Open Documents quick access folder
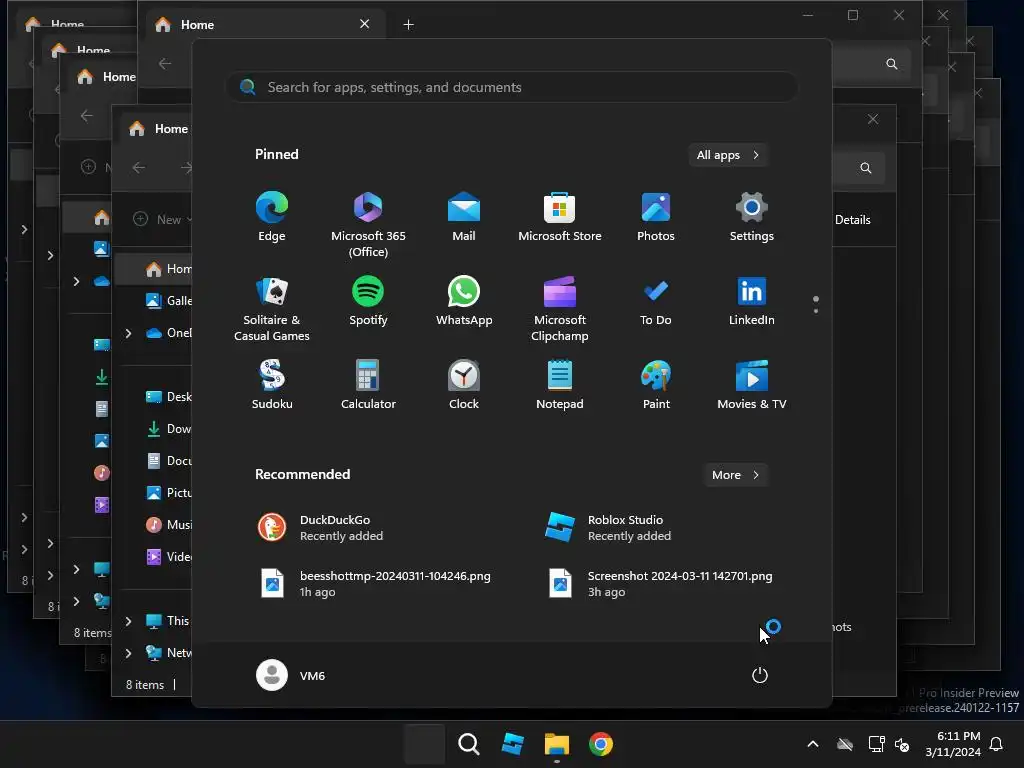1024x768 pixels. [168, 461]
